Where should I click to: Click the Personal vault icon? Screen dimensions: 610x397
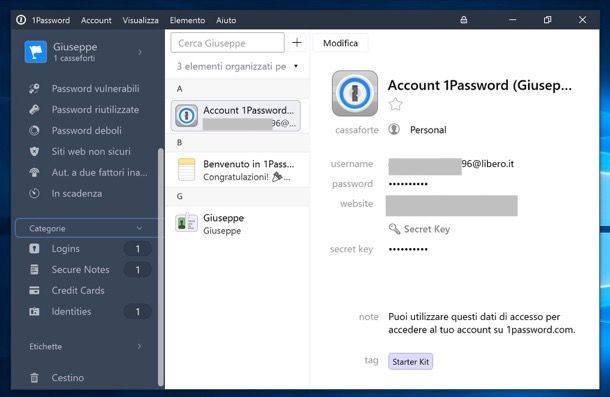[x=394, y=129]
